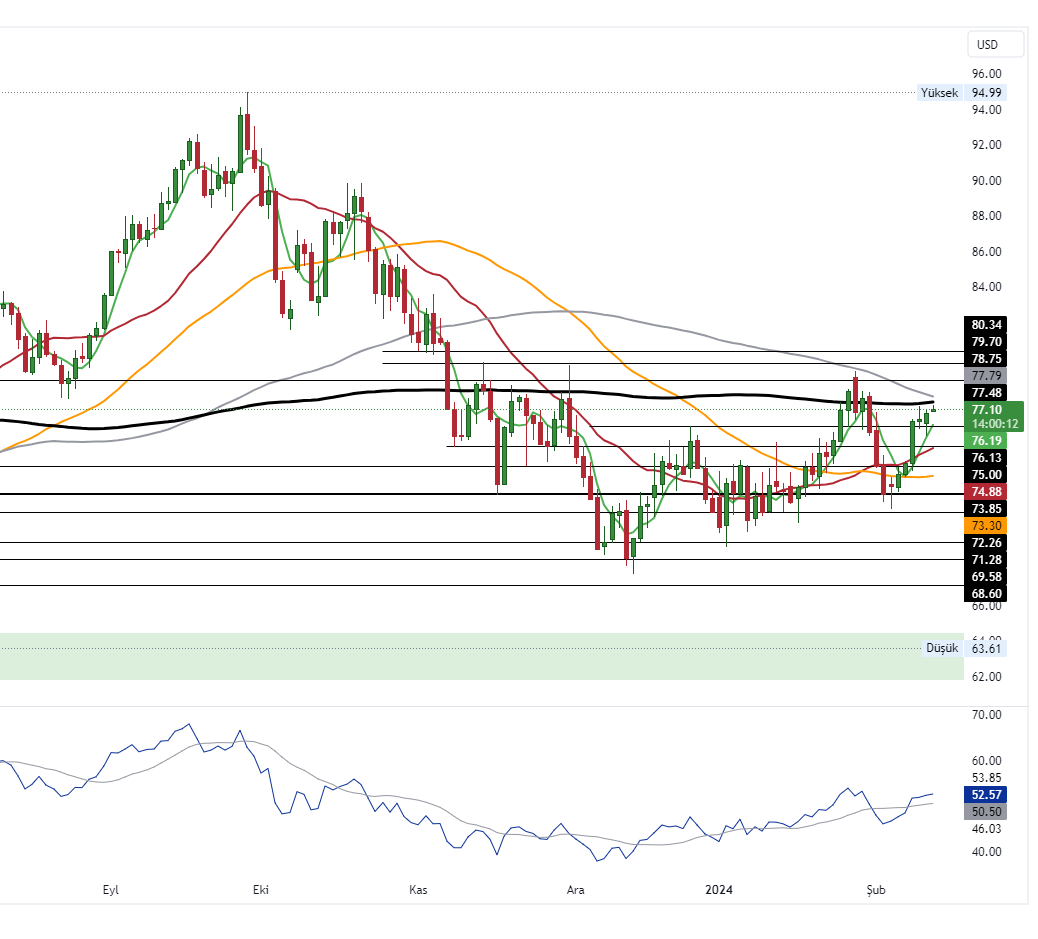Select Ara on the time axis
Viewport: 1038px width, 939px height.
[x=575, y=889]
